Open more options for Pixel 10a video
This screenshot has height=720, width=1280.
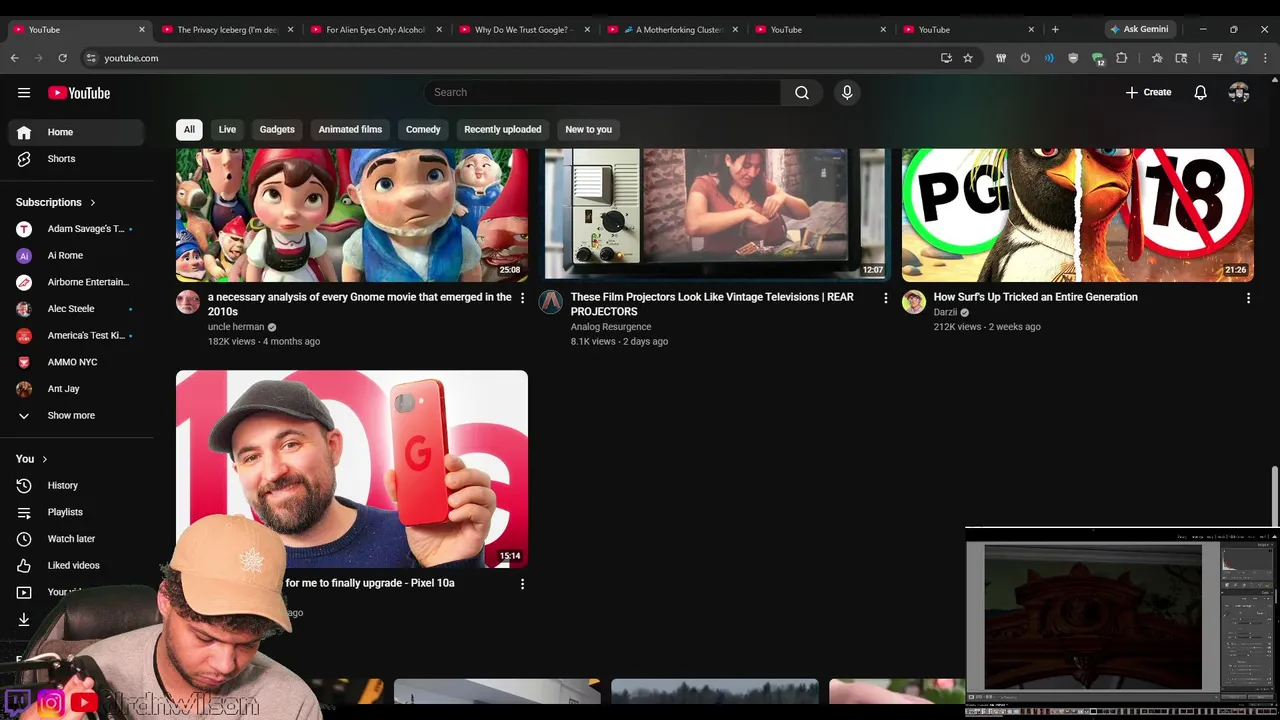click(x=522, y=584)
